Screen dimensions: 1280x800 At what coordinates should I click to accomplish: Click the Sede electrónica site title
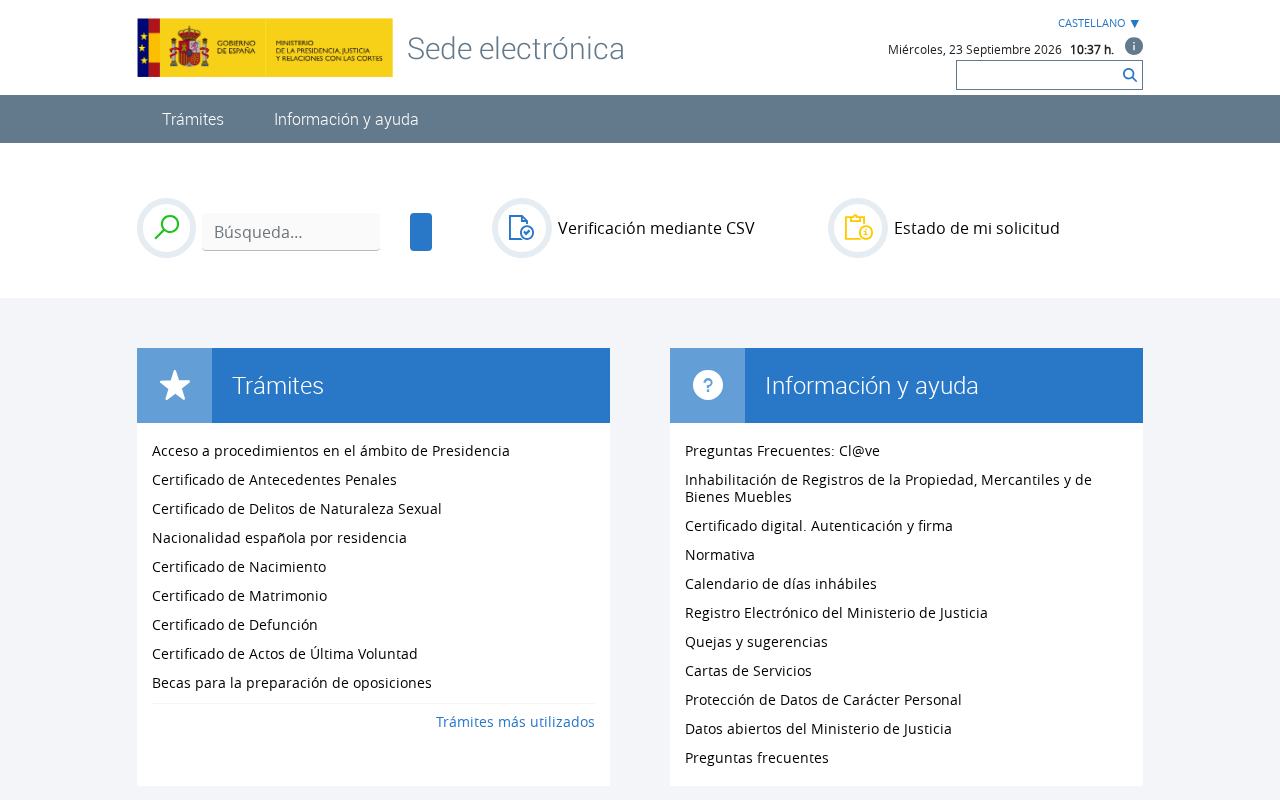coord(516,48)
